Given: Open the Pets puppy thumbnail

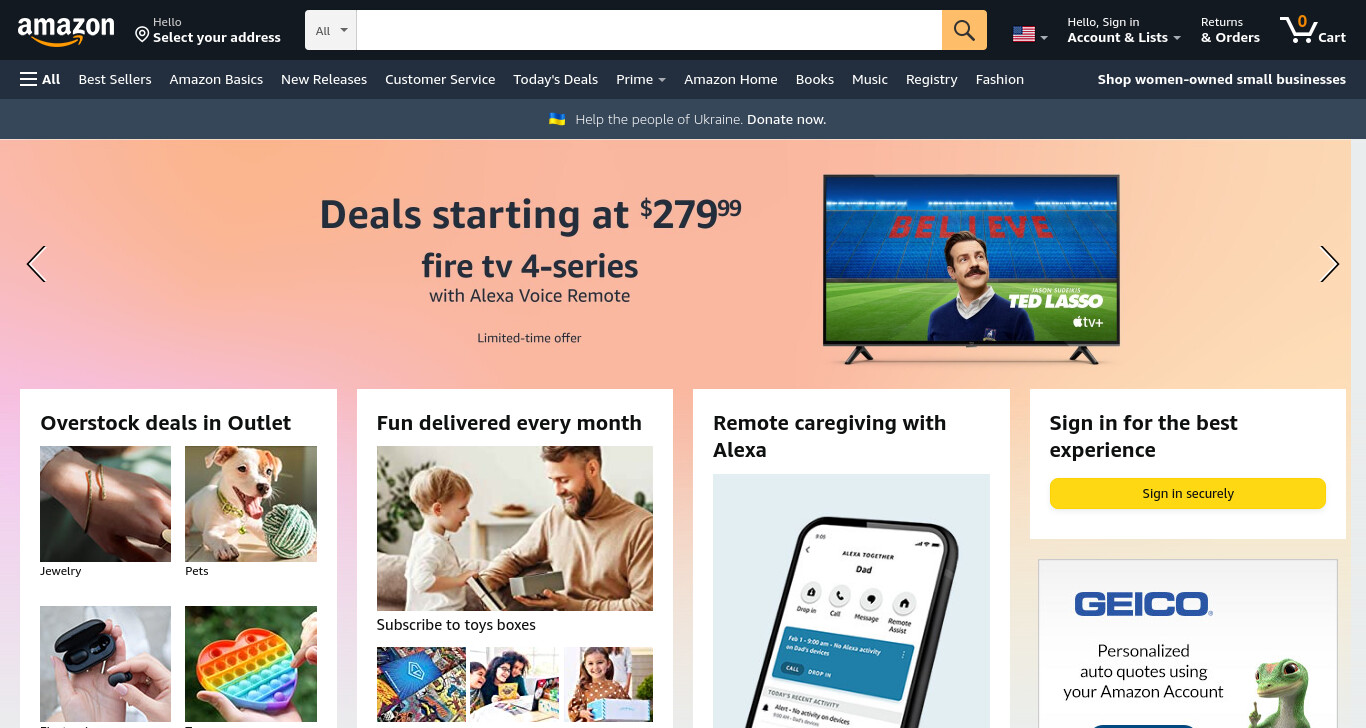Looking at the screenshot, I should [251, 504].
